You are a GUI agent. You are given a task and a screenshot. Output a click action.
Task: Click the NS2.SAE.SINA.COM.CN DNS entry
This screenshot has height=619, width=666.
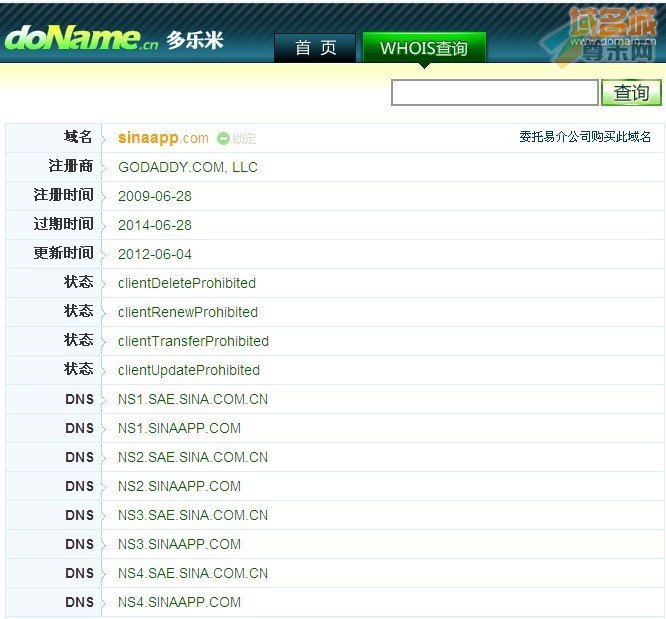pyautogui.click(x=193, y=457)
